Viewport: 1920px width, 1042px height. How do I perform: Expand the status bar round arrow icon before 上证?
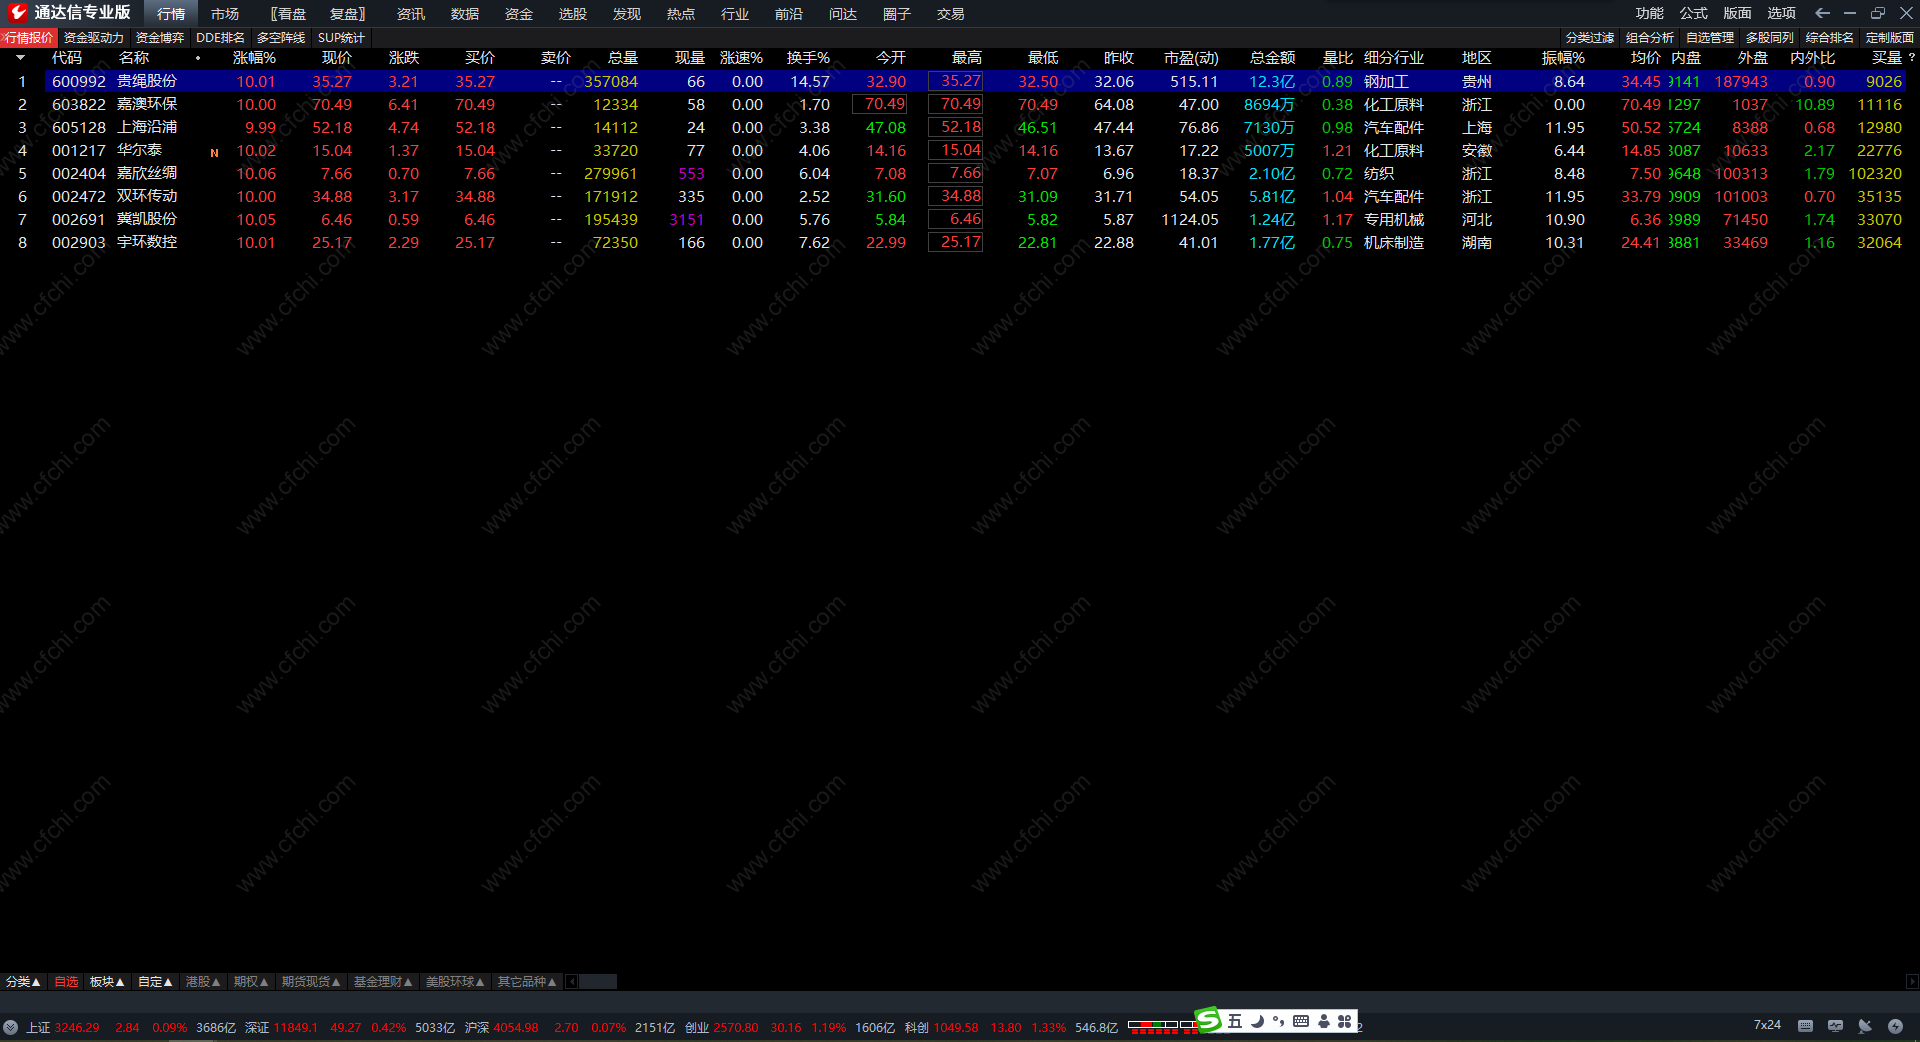coord(10,1027)
